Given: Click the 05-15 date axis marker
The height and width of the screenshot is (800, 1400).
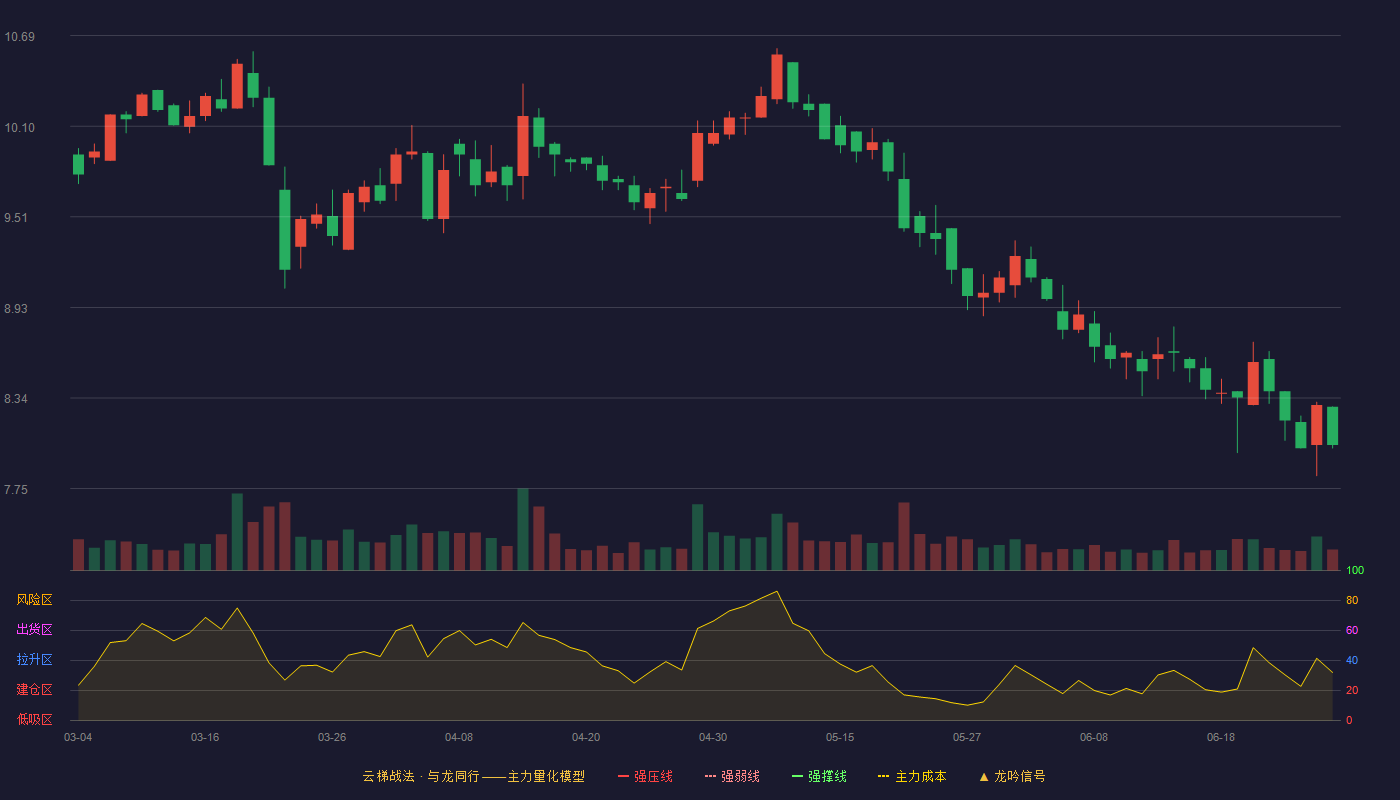Looking at the screenshot, I should (840, 737).
